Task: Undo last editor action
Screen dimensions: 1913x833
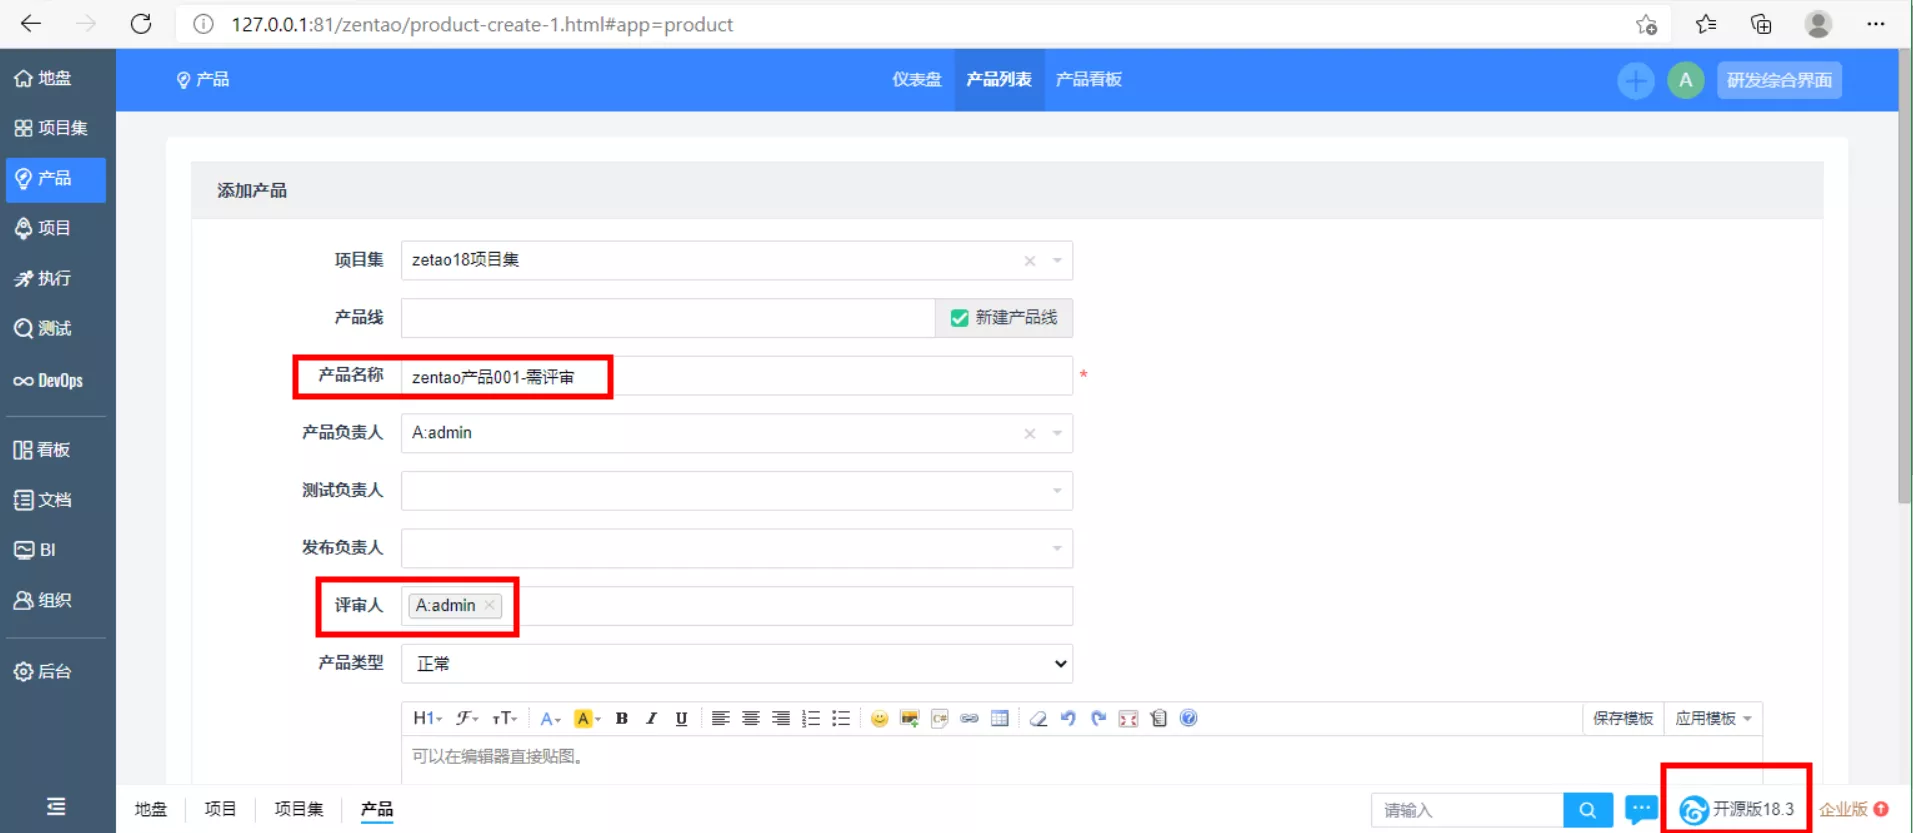Action: pyautogui.click(x=1068, y=718)
